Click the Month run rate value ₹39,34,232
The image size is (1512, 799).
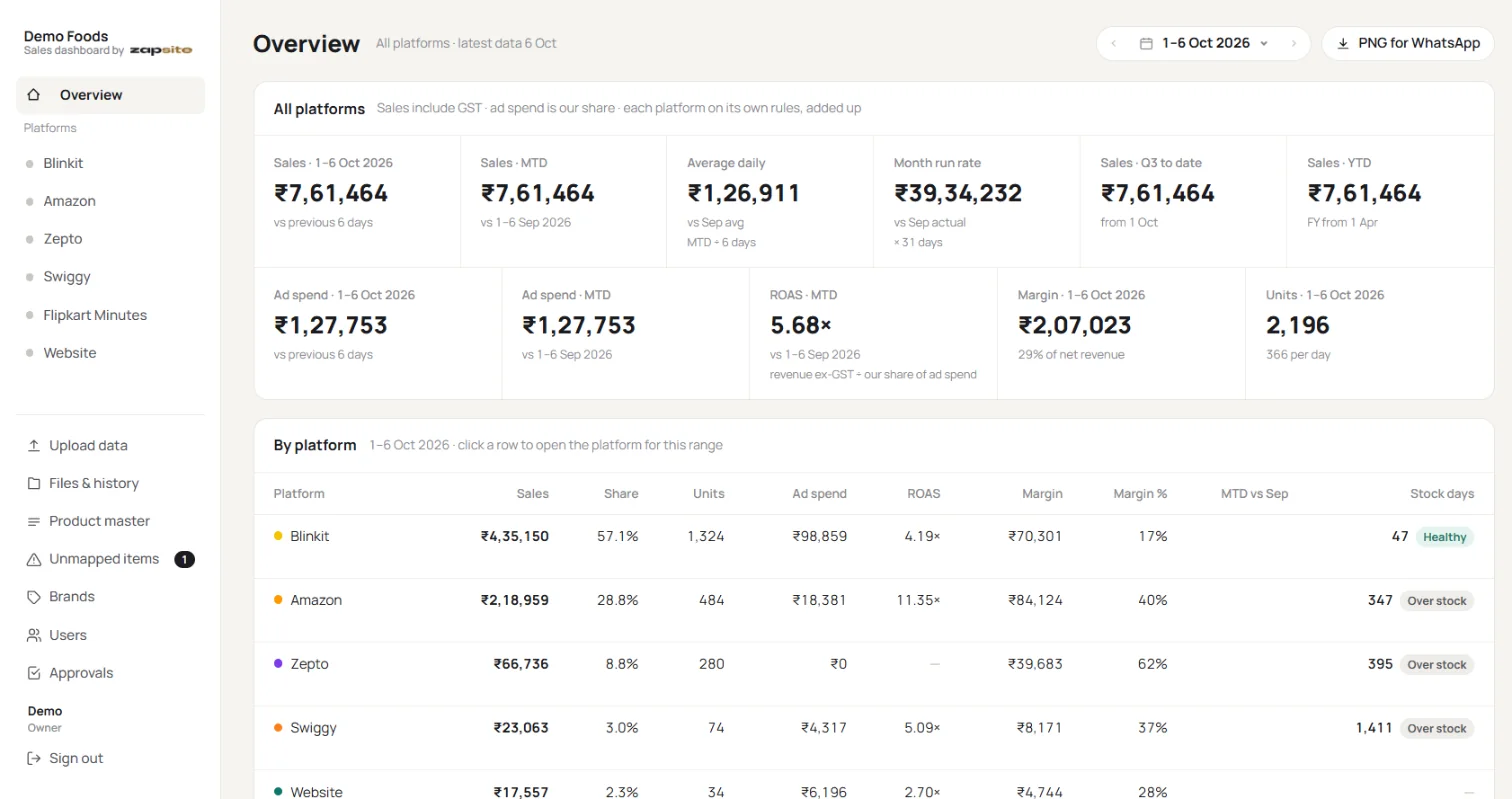tap(958, 193)
